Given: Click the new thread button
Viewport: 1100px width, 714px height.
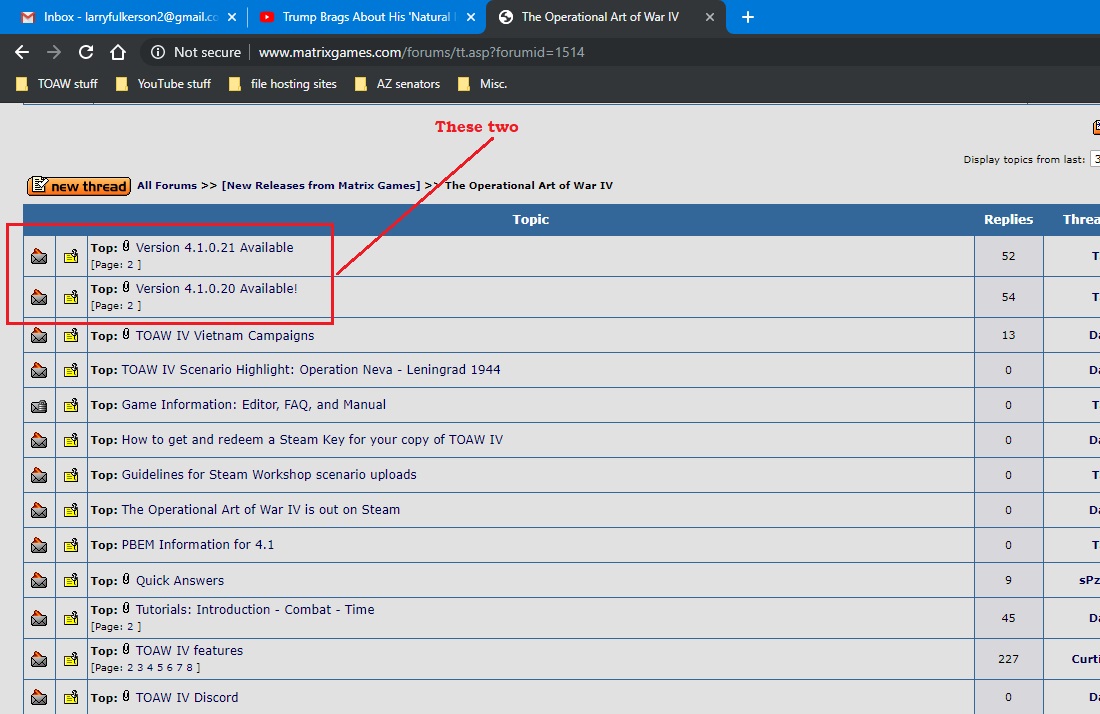Looking at the screenshot, I should [79, 186].
